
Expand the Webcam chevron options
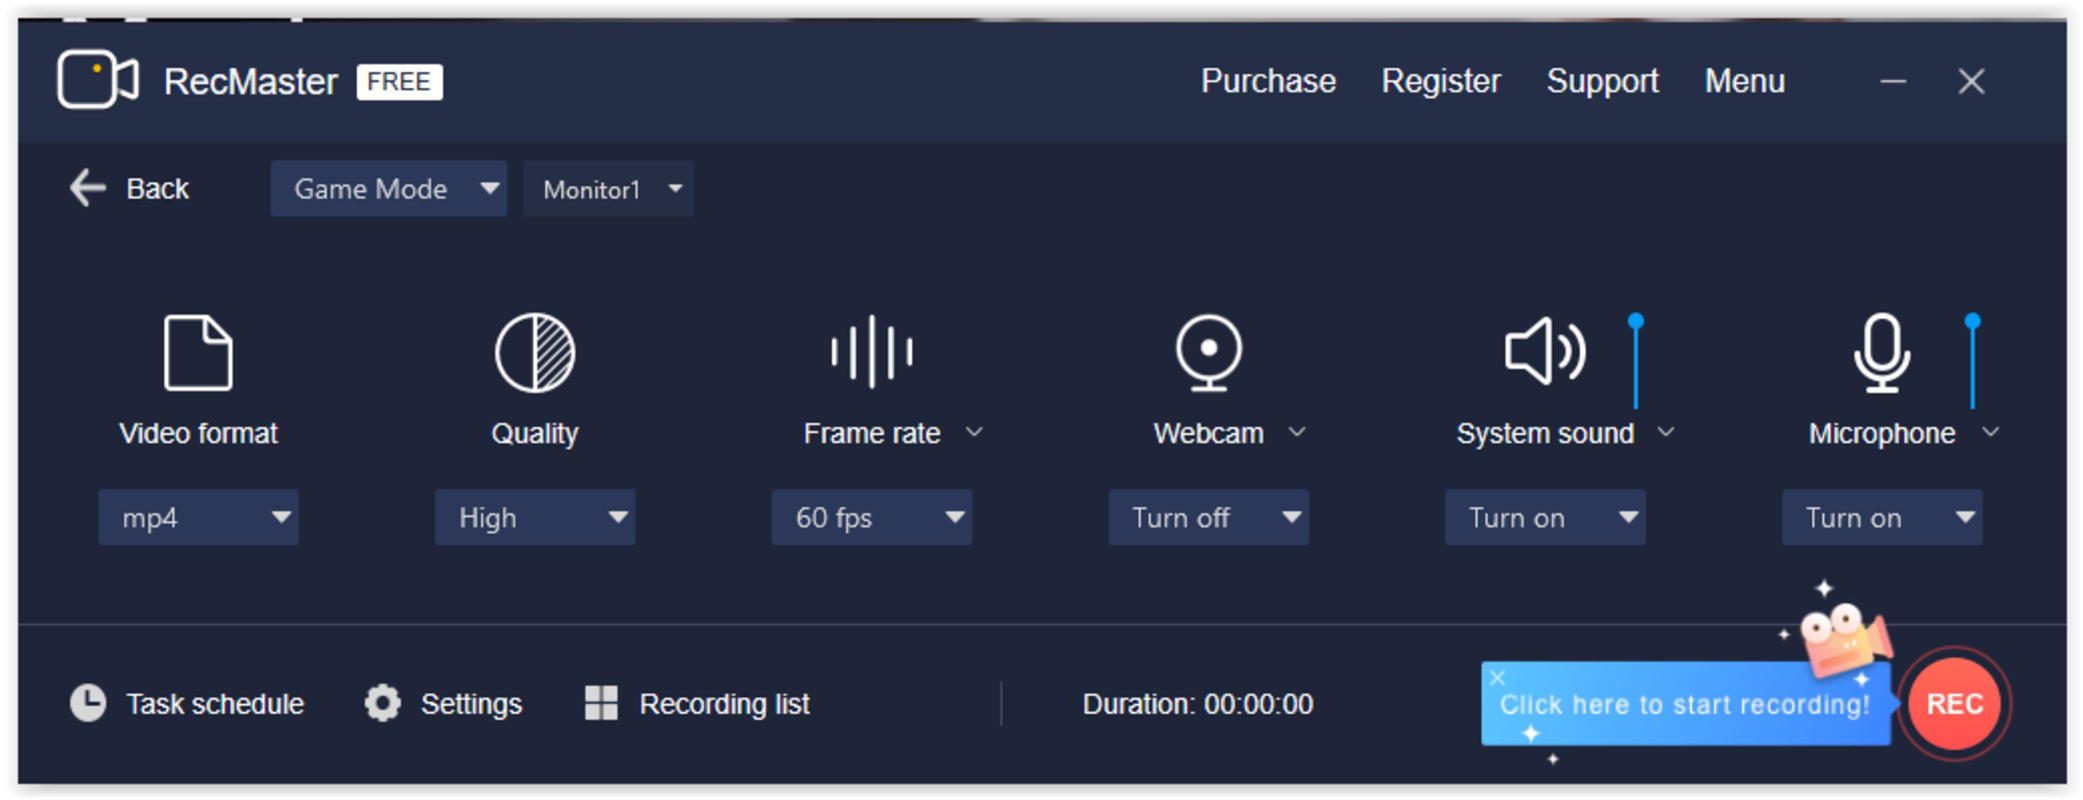click(1297, 432)
